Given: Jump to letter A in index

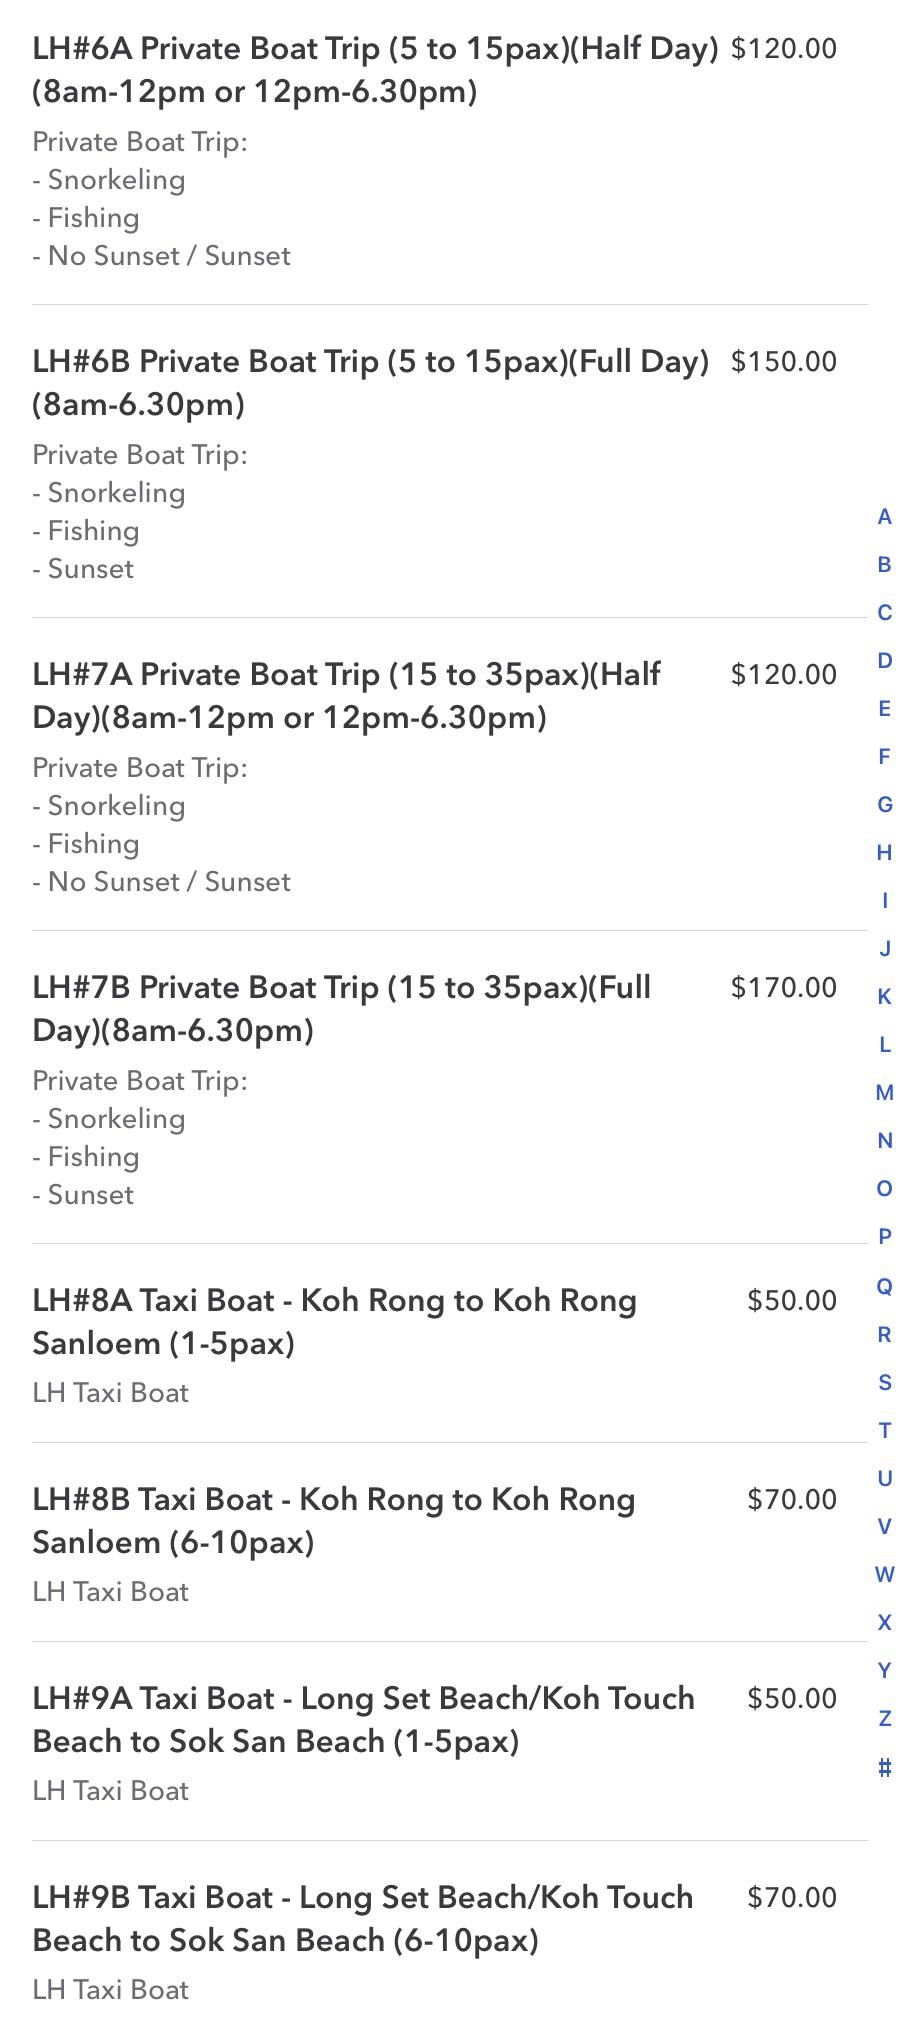Looking at the screenshot, I should (x=884, y=517).
